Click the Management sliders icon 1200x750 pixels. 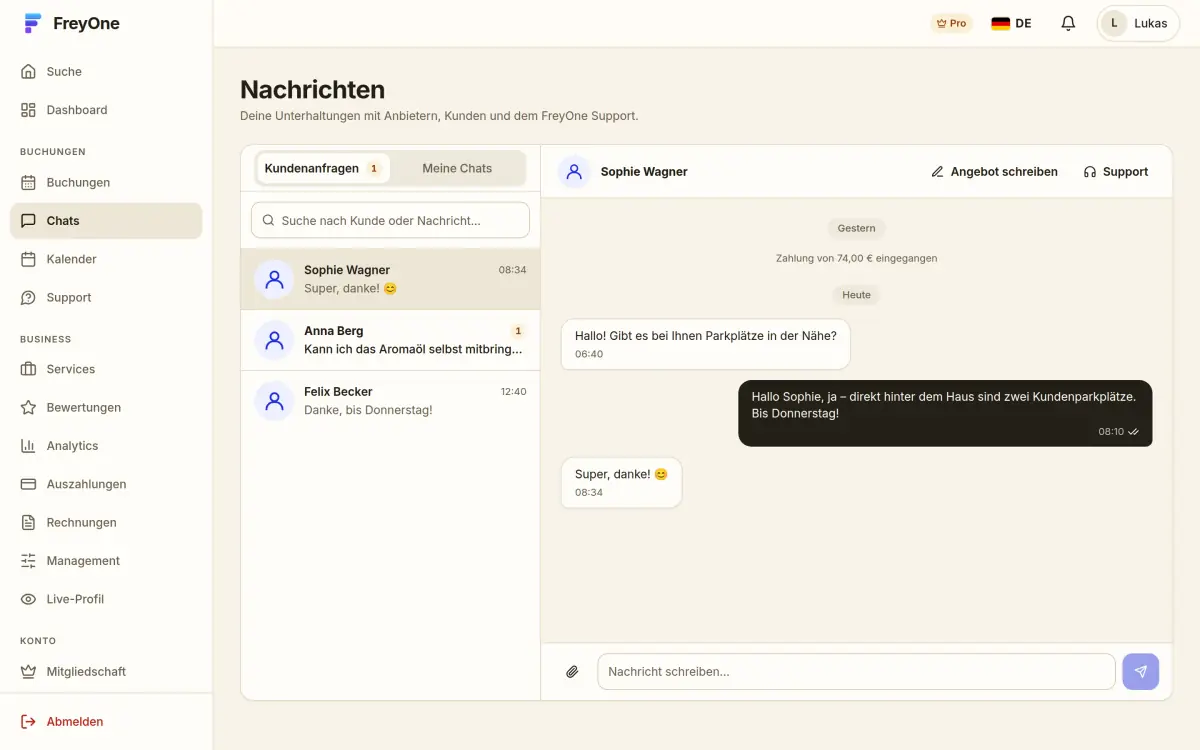coord(28,561)
